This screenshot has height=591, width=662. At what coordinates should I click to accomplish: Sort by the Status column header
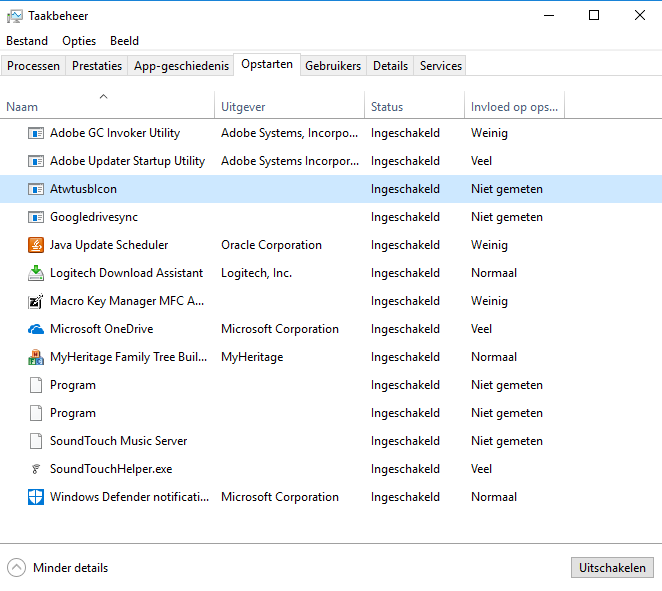(387, 107)
